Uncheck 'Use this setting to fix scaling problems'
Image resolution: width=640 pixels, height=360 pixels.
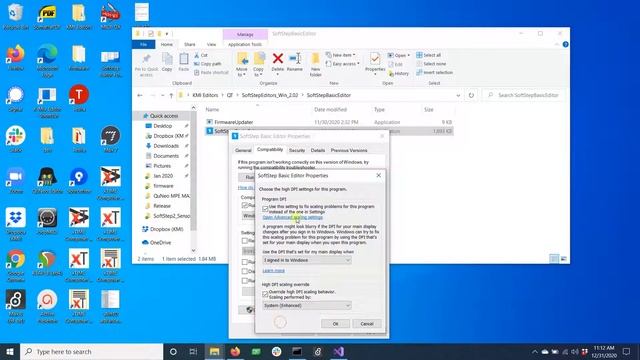(x=265, y=209)
